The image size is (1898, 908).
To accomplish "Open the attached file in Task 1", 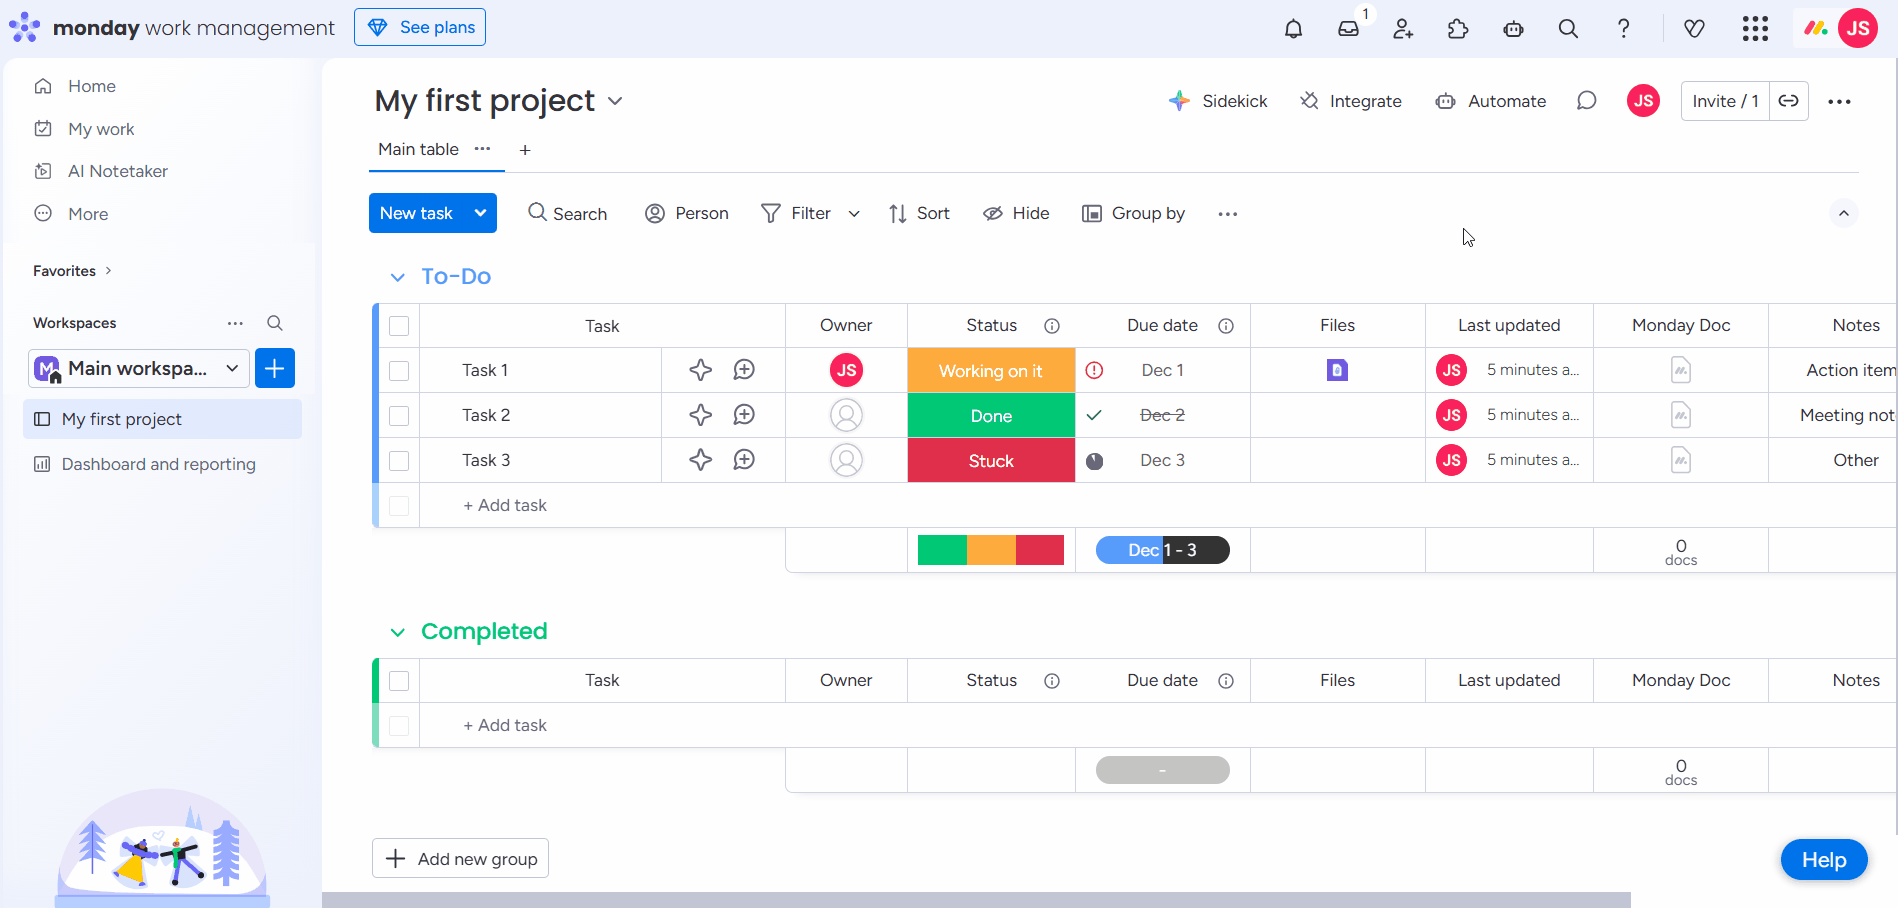I will pos(1337,370).
